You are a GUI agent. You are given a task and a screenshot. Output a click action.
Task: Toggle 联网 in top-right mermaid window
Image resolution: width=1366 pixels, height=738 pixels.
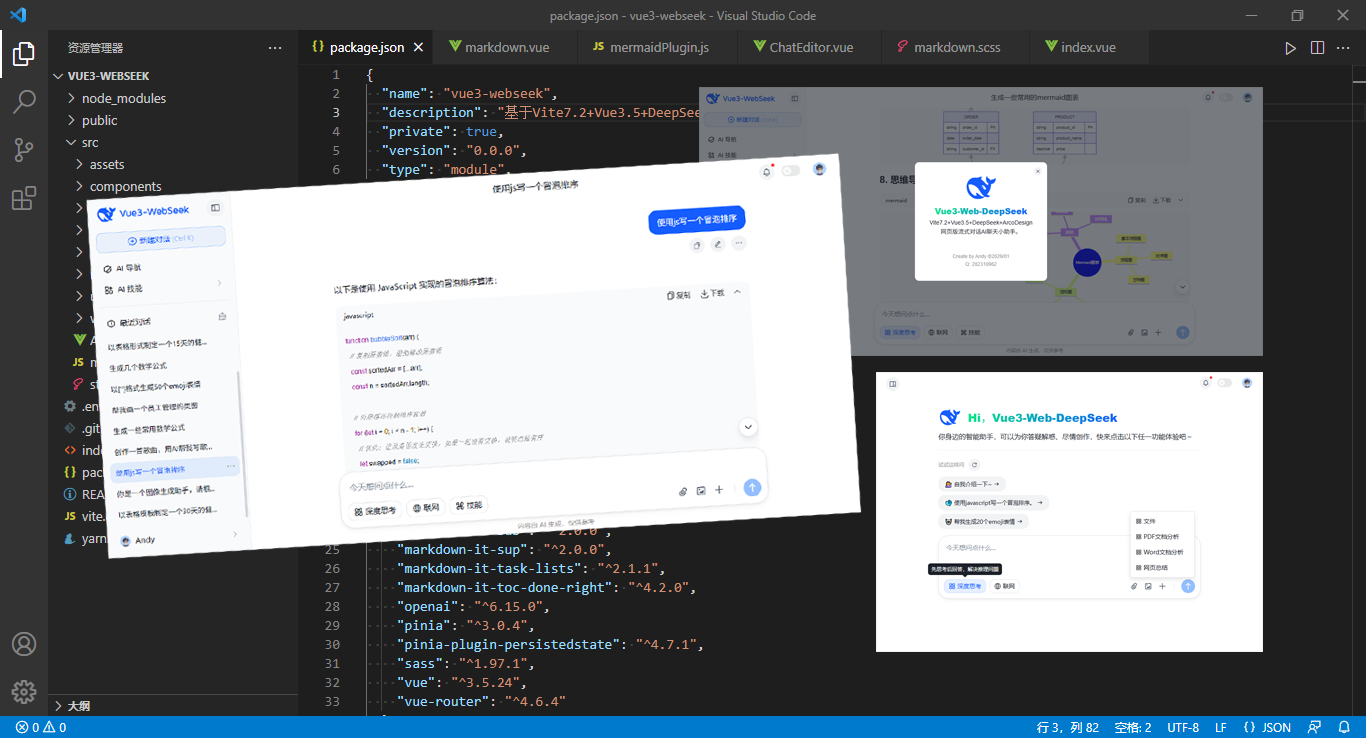[937, 332]
